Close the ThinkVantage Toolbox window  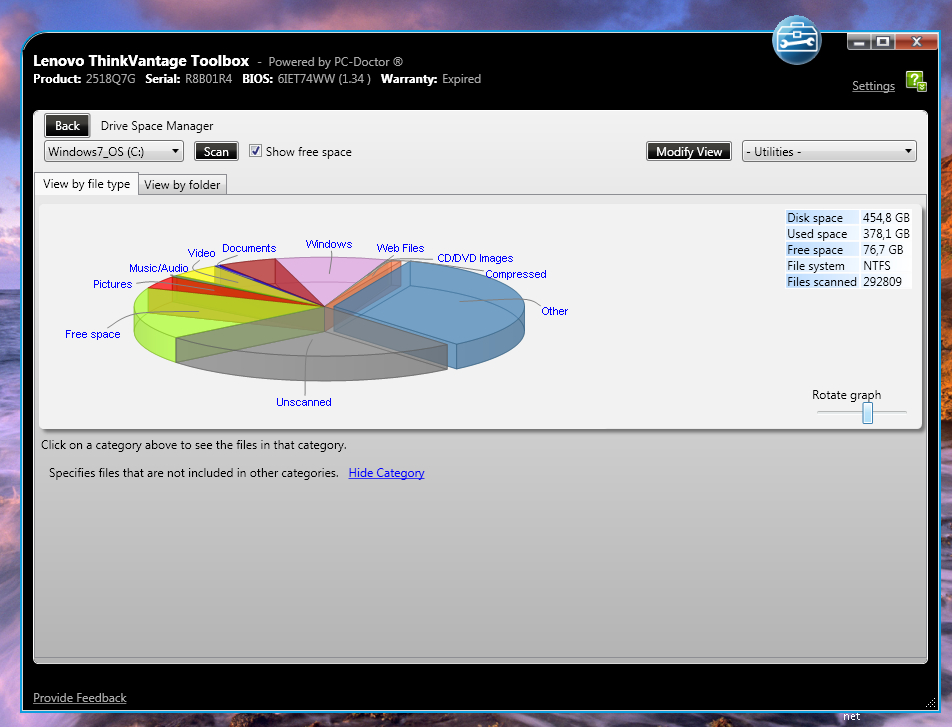tap(917, 42)
